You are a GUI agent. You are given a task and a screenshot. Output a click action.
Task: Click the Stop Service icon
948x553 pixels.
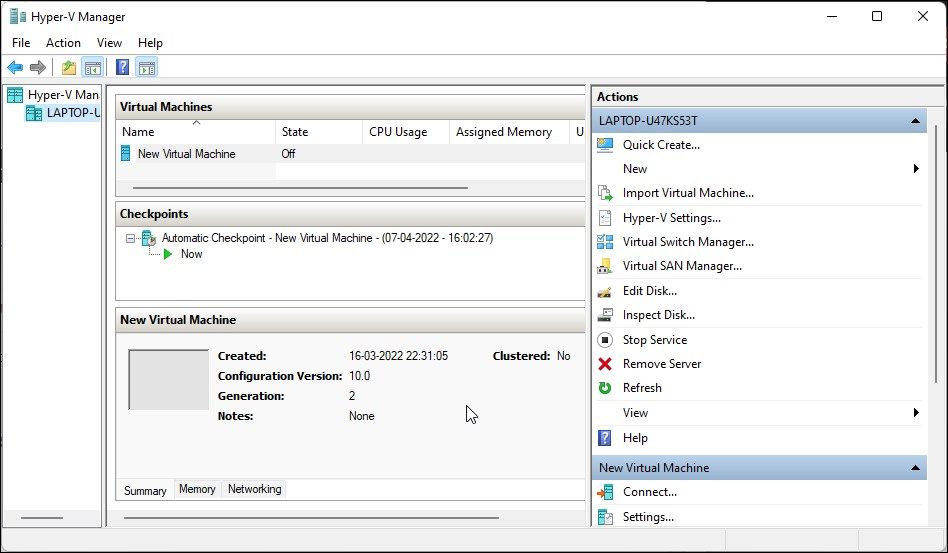[x=605, y=340]
